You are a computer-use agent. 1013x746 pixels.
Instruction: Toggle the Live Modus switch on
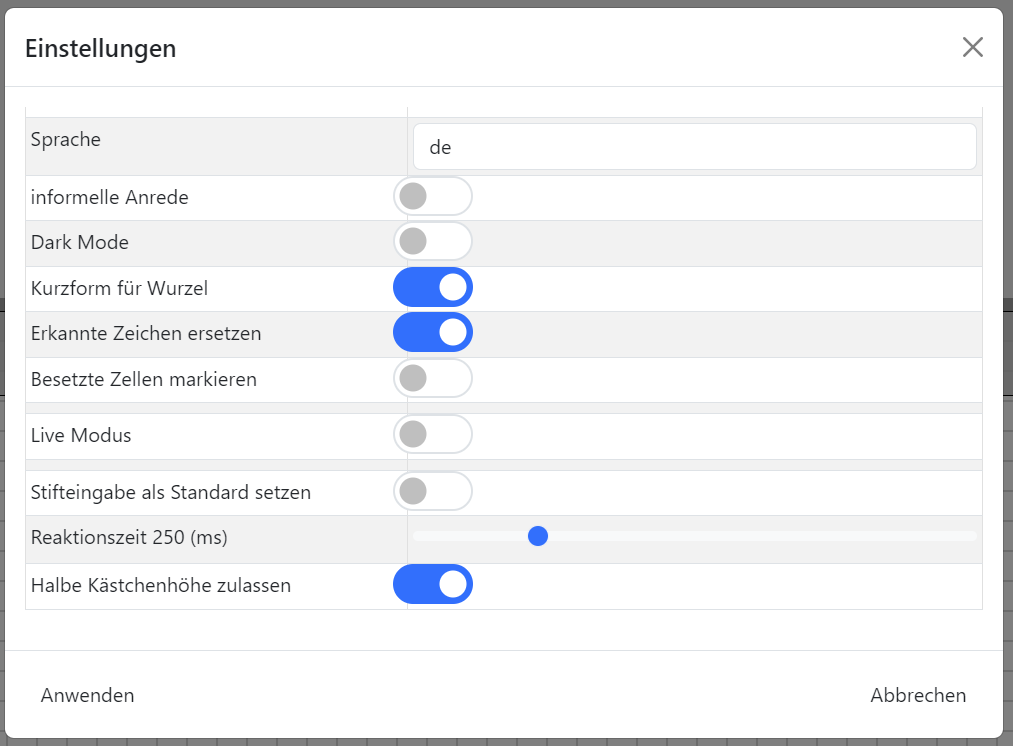432,435
